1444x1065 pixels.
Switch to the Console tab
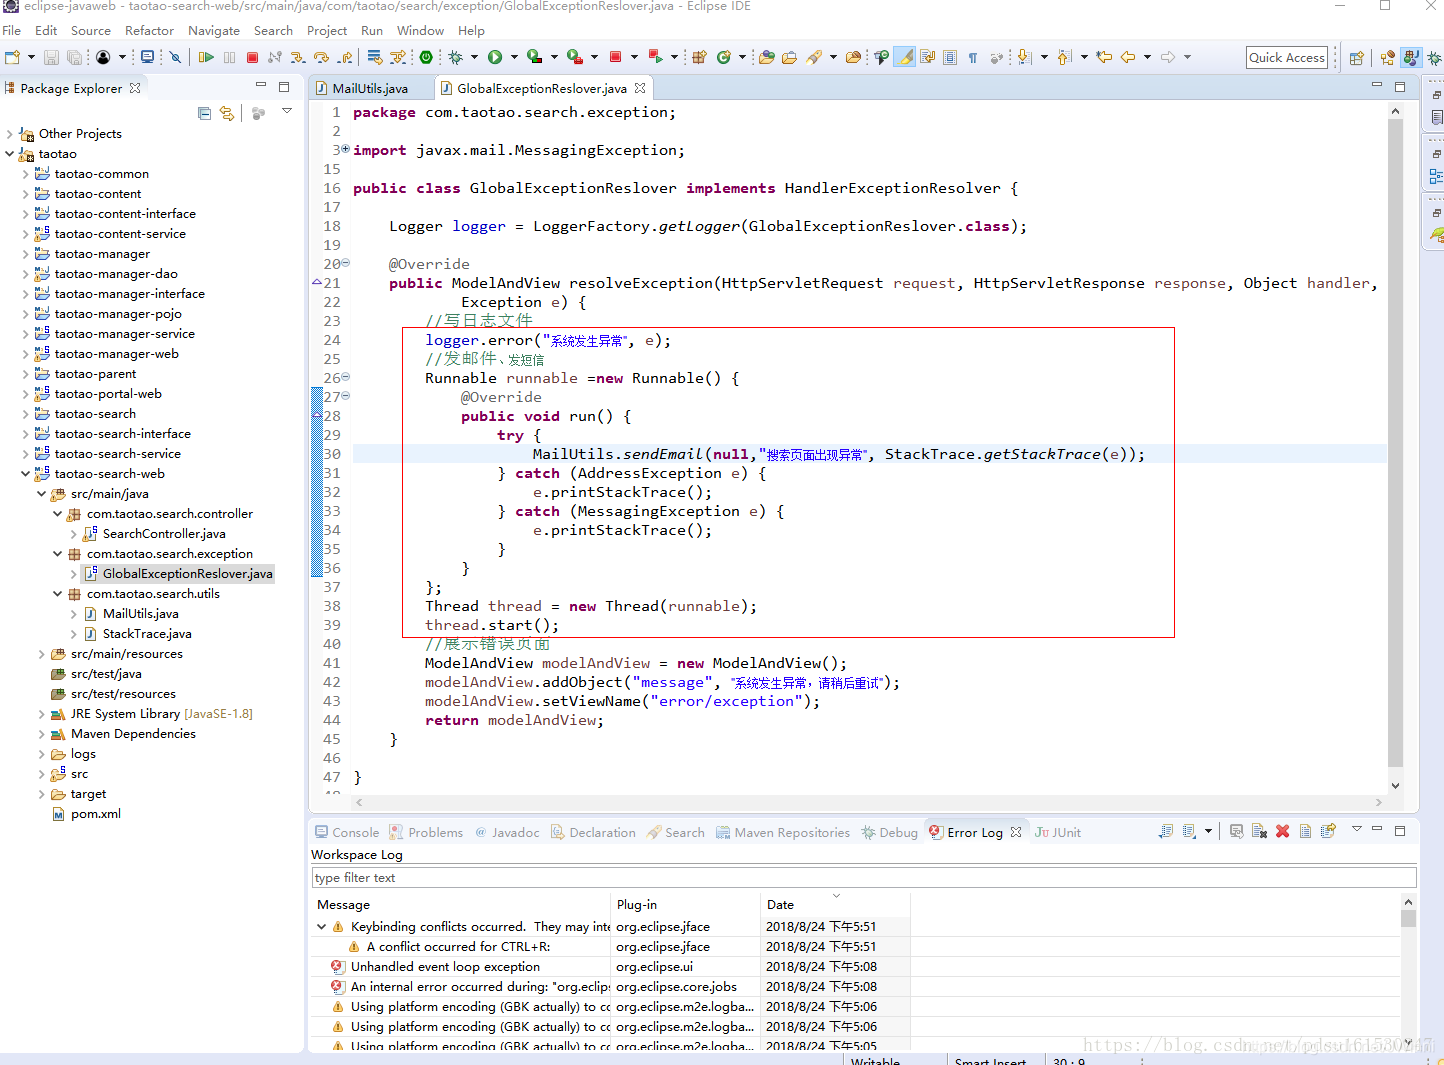click(347, 832)
